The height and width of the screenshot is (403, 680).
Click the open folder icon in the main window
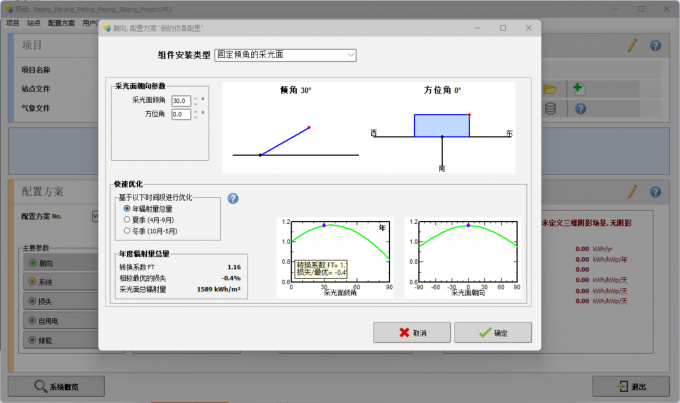pyautogui.click(x=550, y=89)
